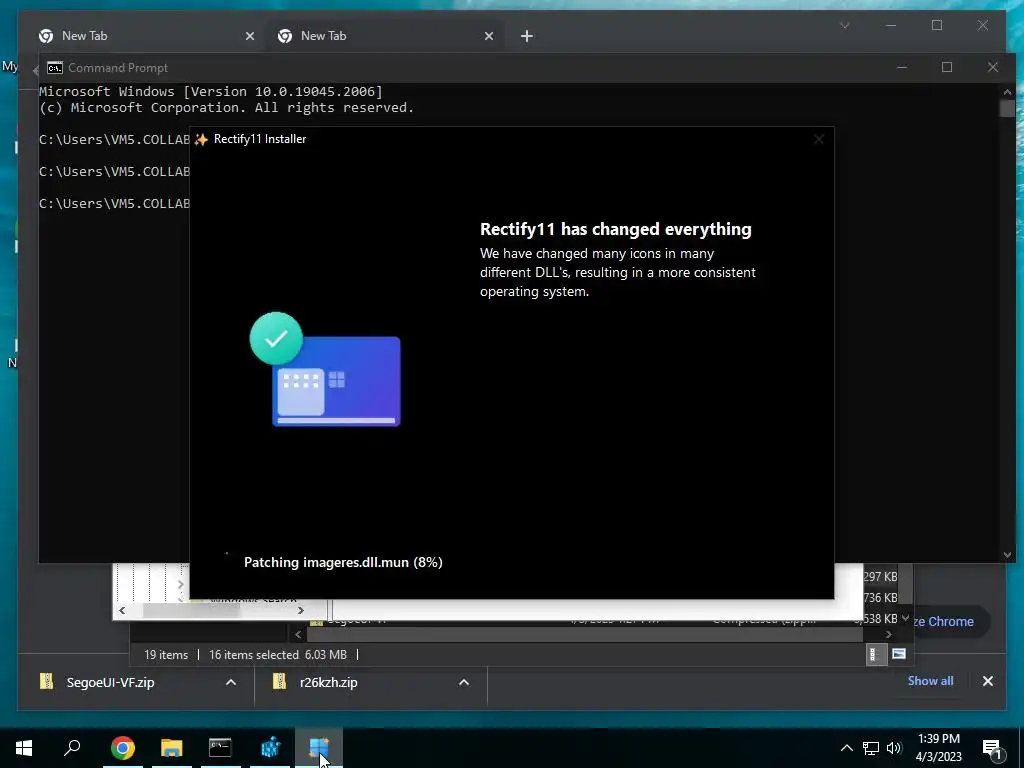Image resolution: width=1024 pixels, height=768 pixels.
Task: Click 'Rectify11 has changed everything' heading
Action: [616, 229]
